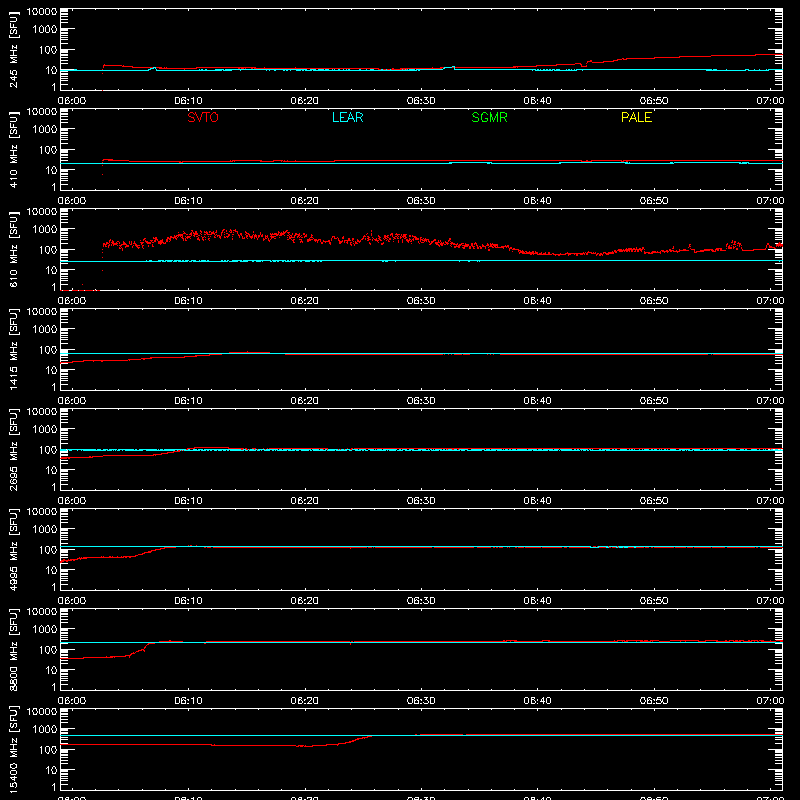Click 06:20 time label below 410 MHz plot
Screen dimensions: 800x800
(x=305, y=201)
